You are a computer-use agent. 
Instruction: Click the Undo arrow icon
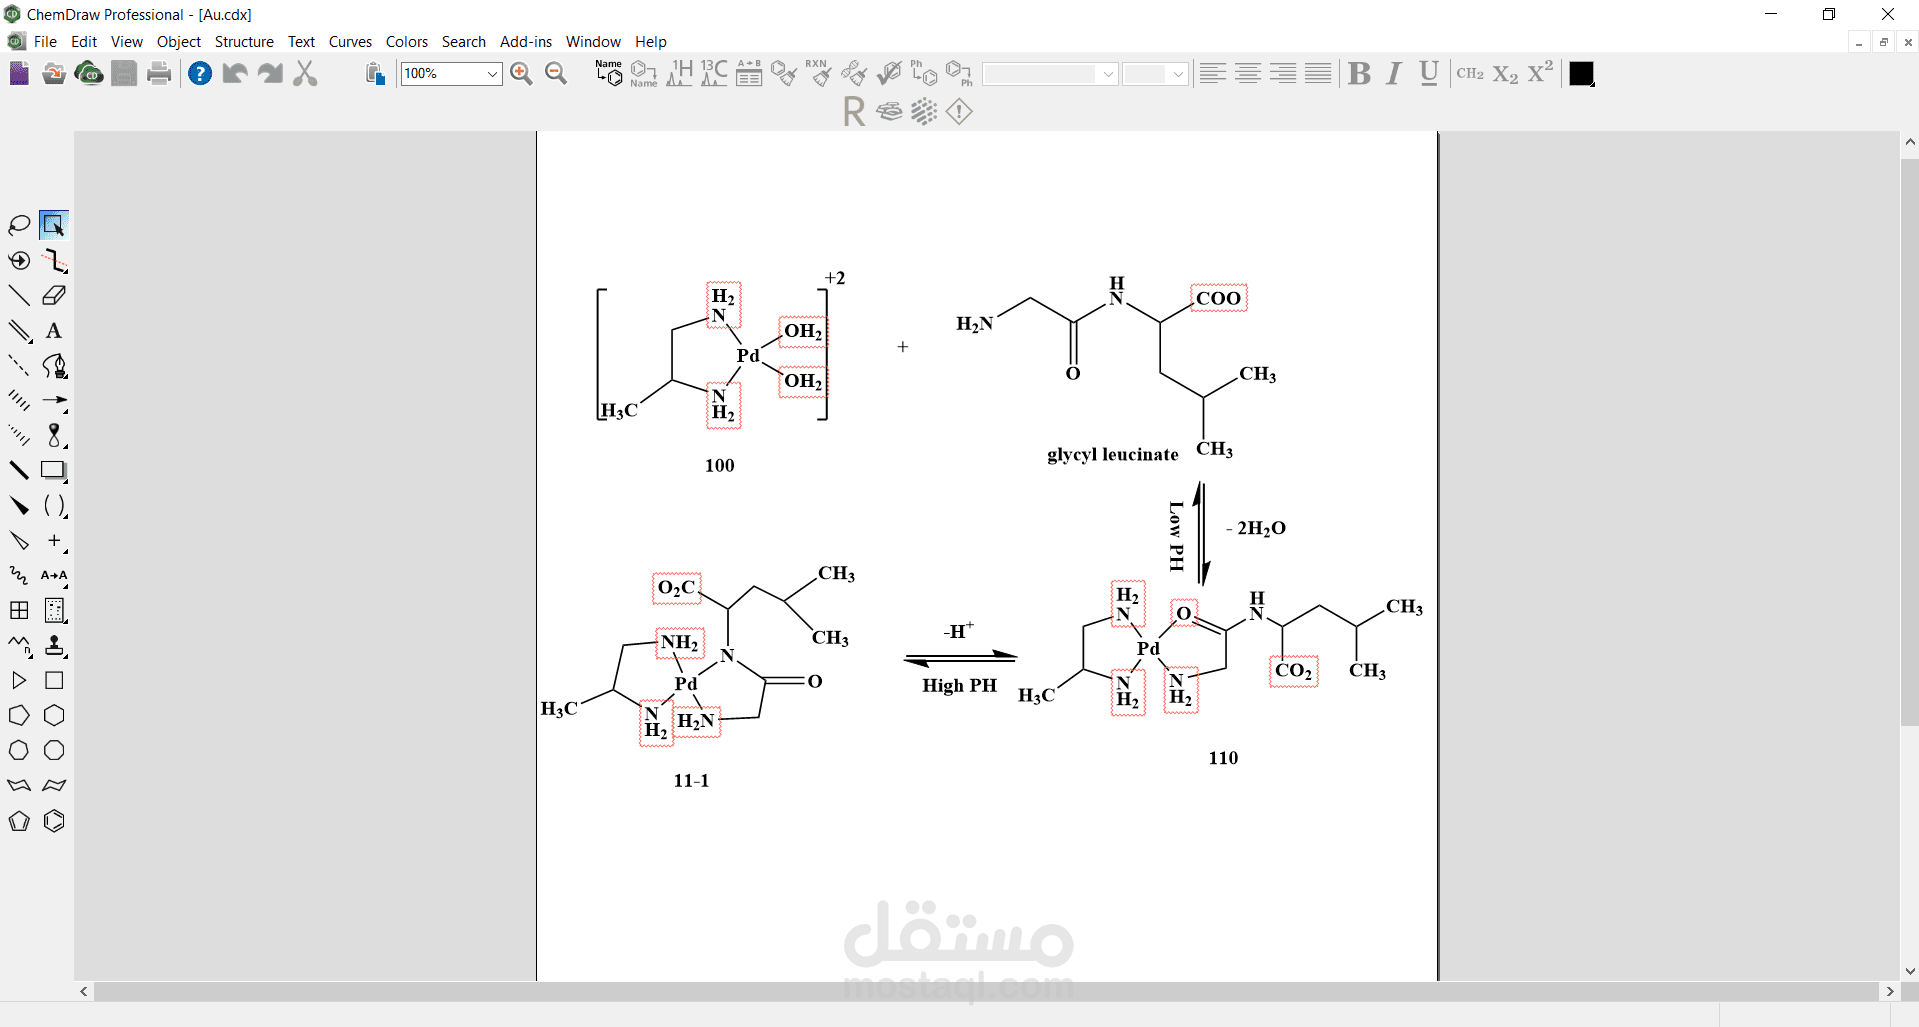coord(235,73)
